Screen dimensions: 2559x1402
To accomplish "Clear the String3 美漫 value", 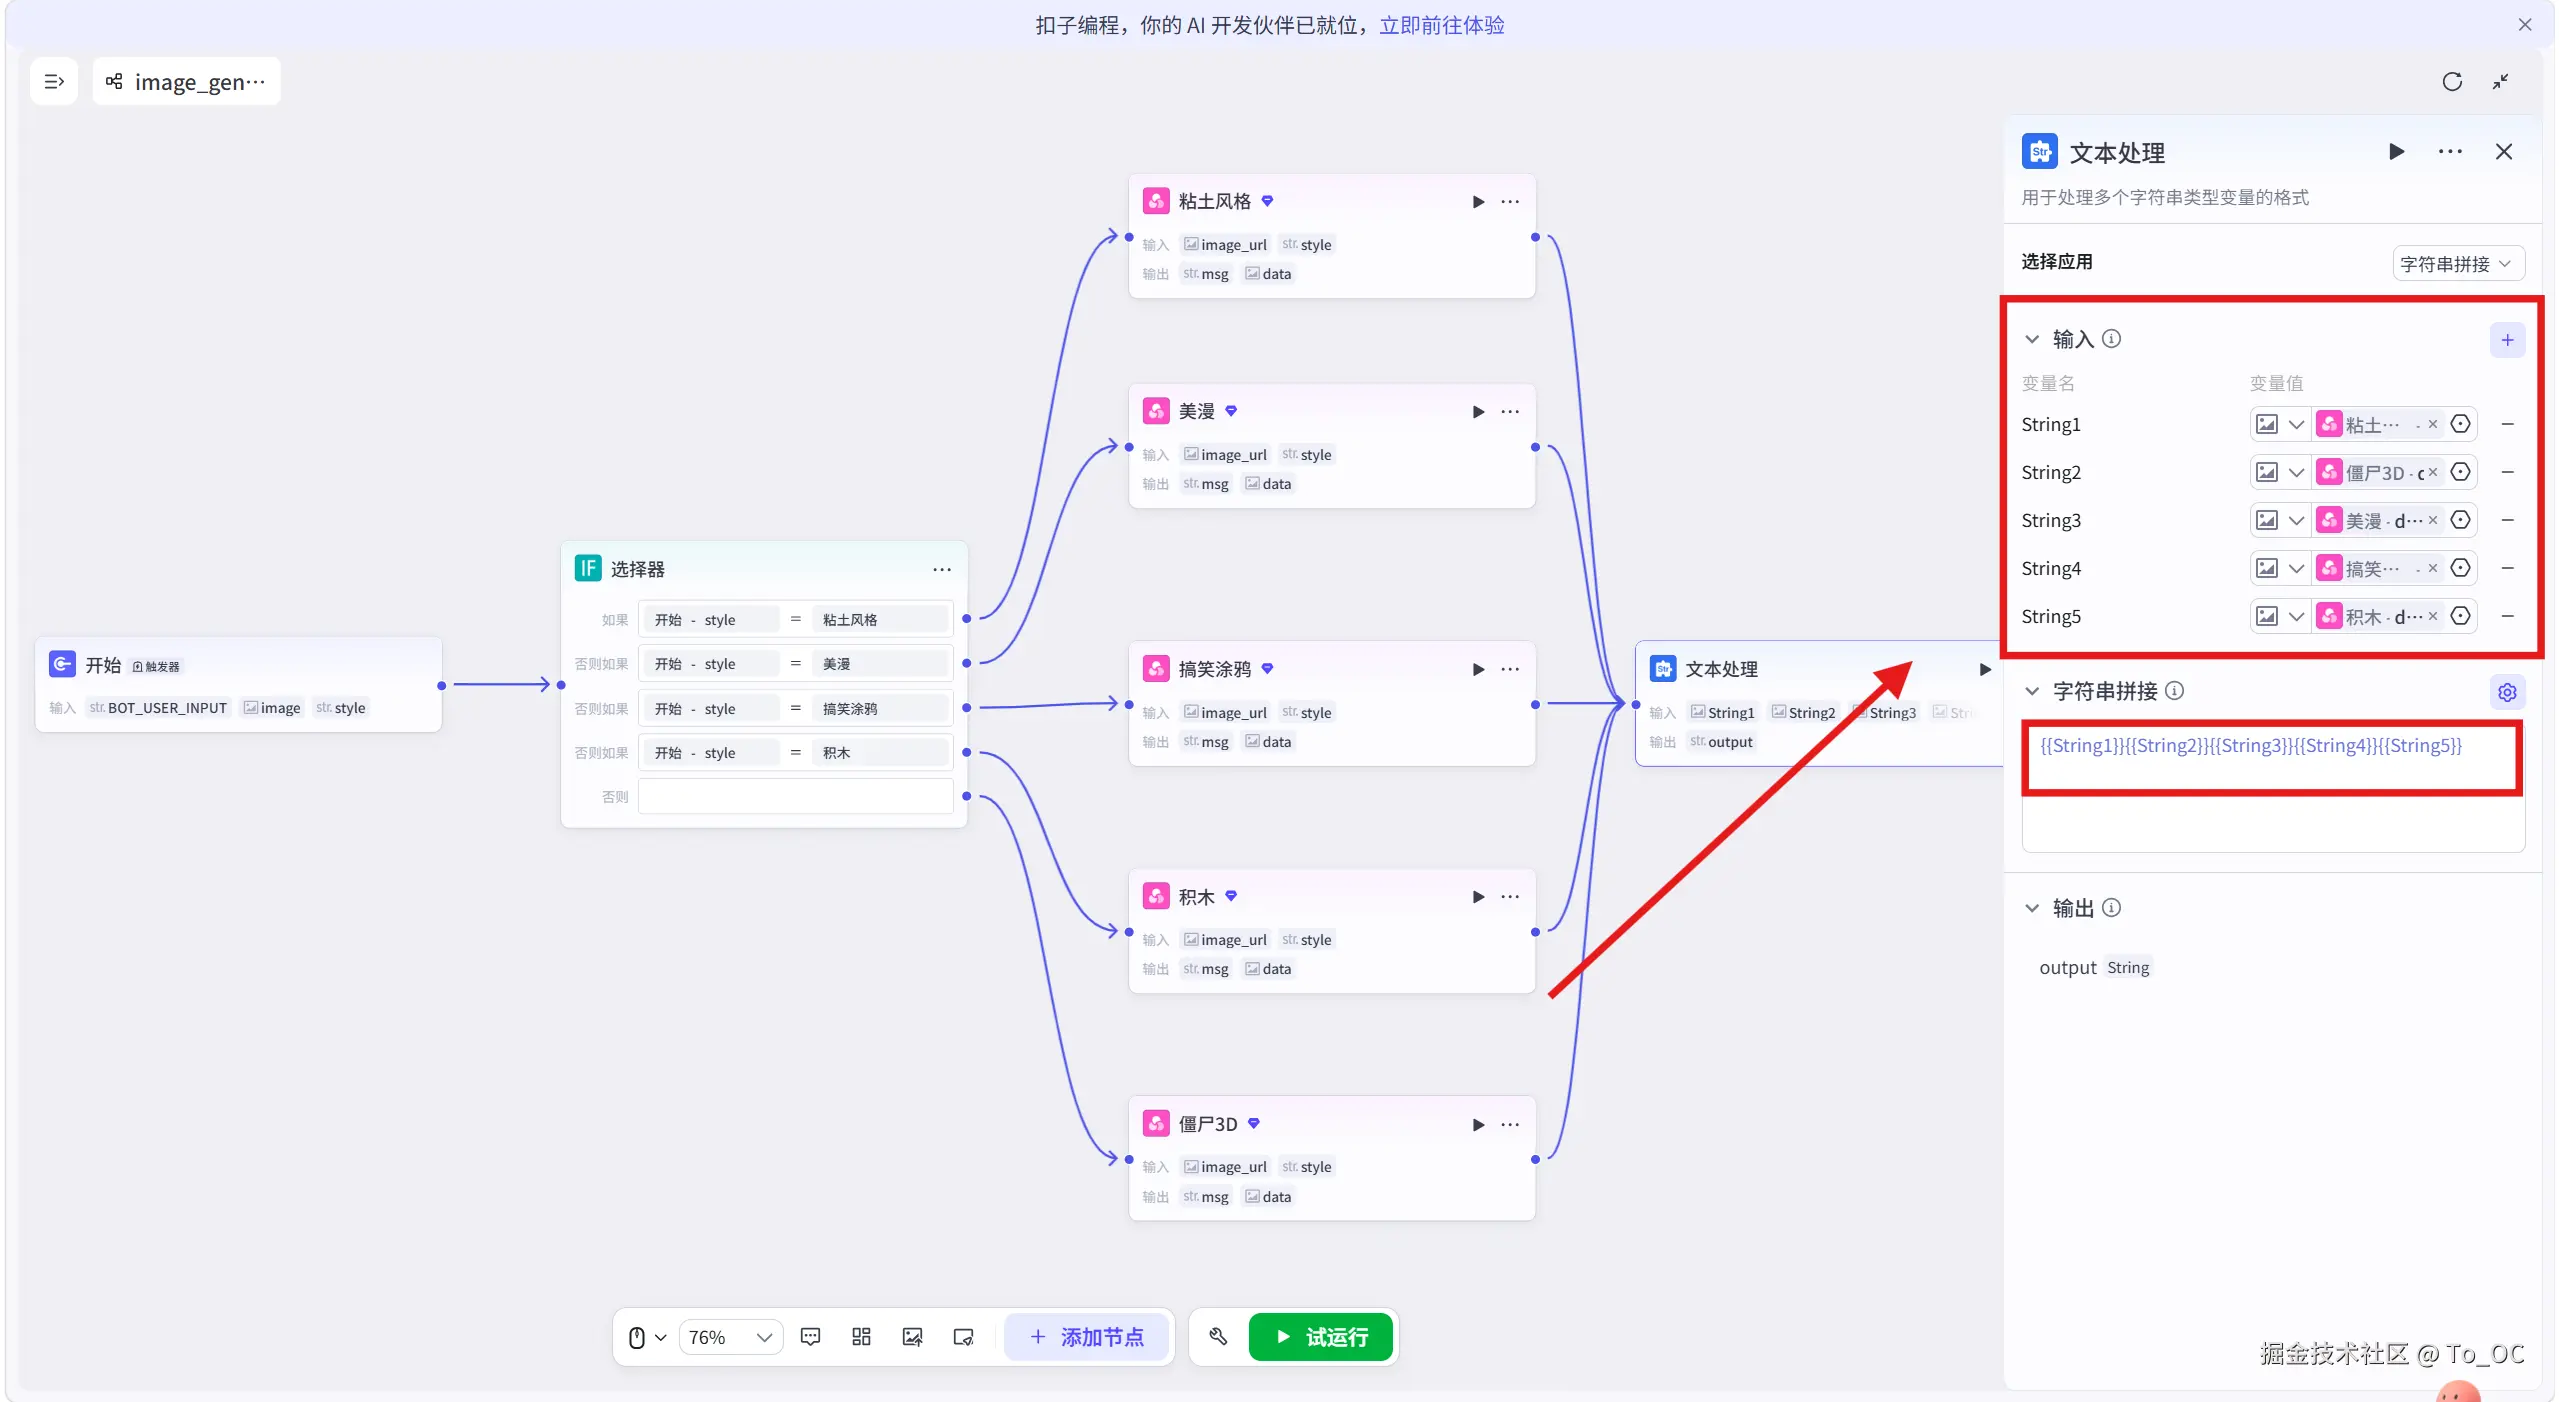I will click(x=2433, y=520).
